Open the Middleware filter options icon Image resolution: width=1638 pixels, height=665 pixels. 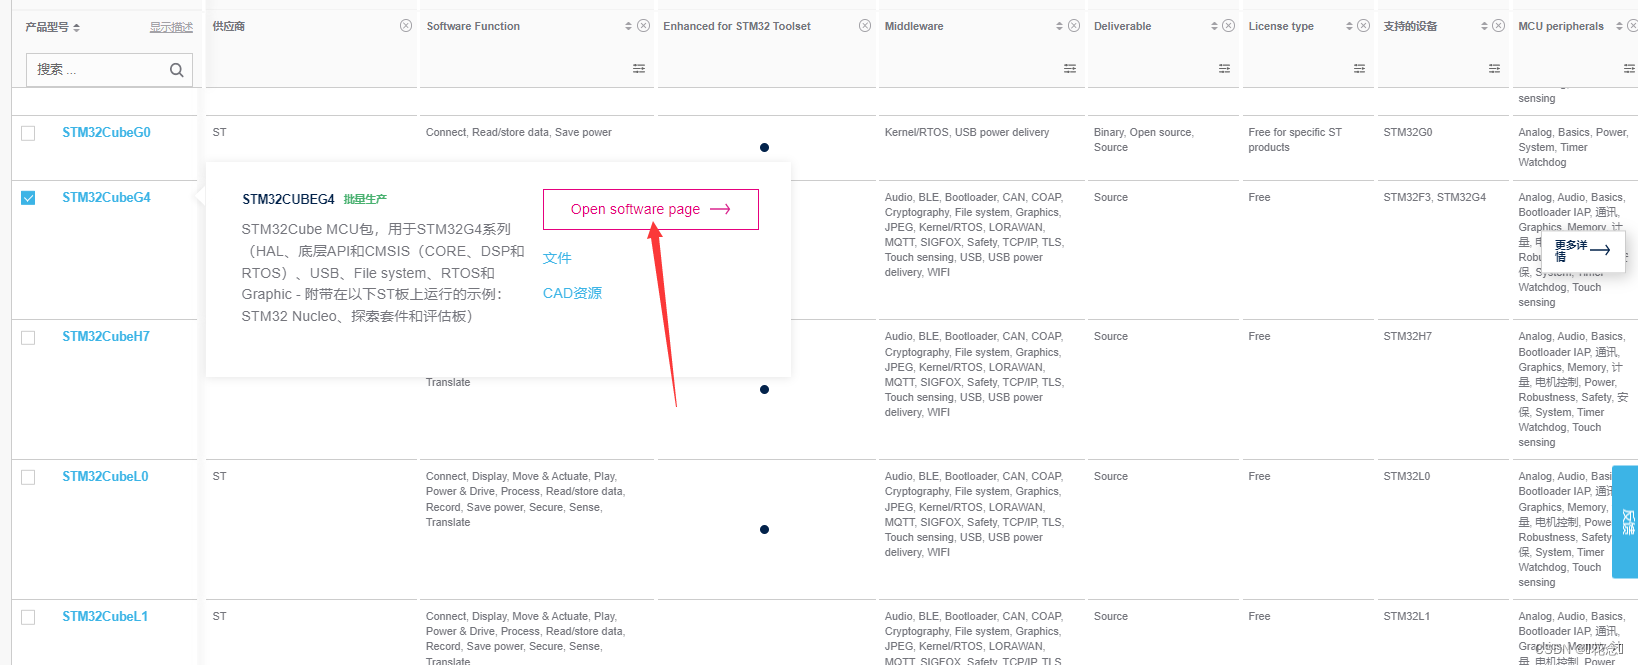click(x=1070, y=68)
